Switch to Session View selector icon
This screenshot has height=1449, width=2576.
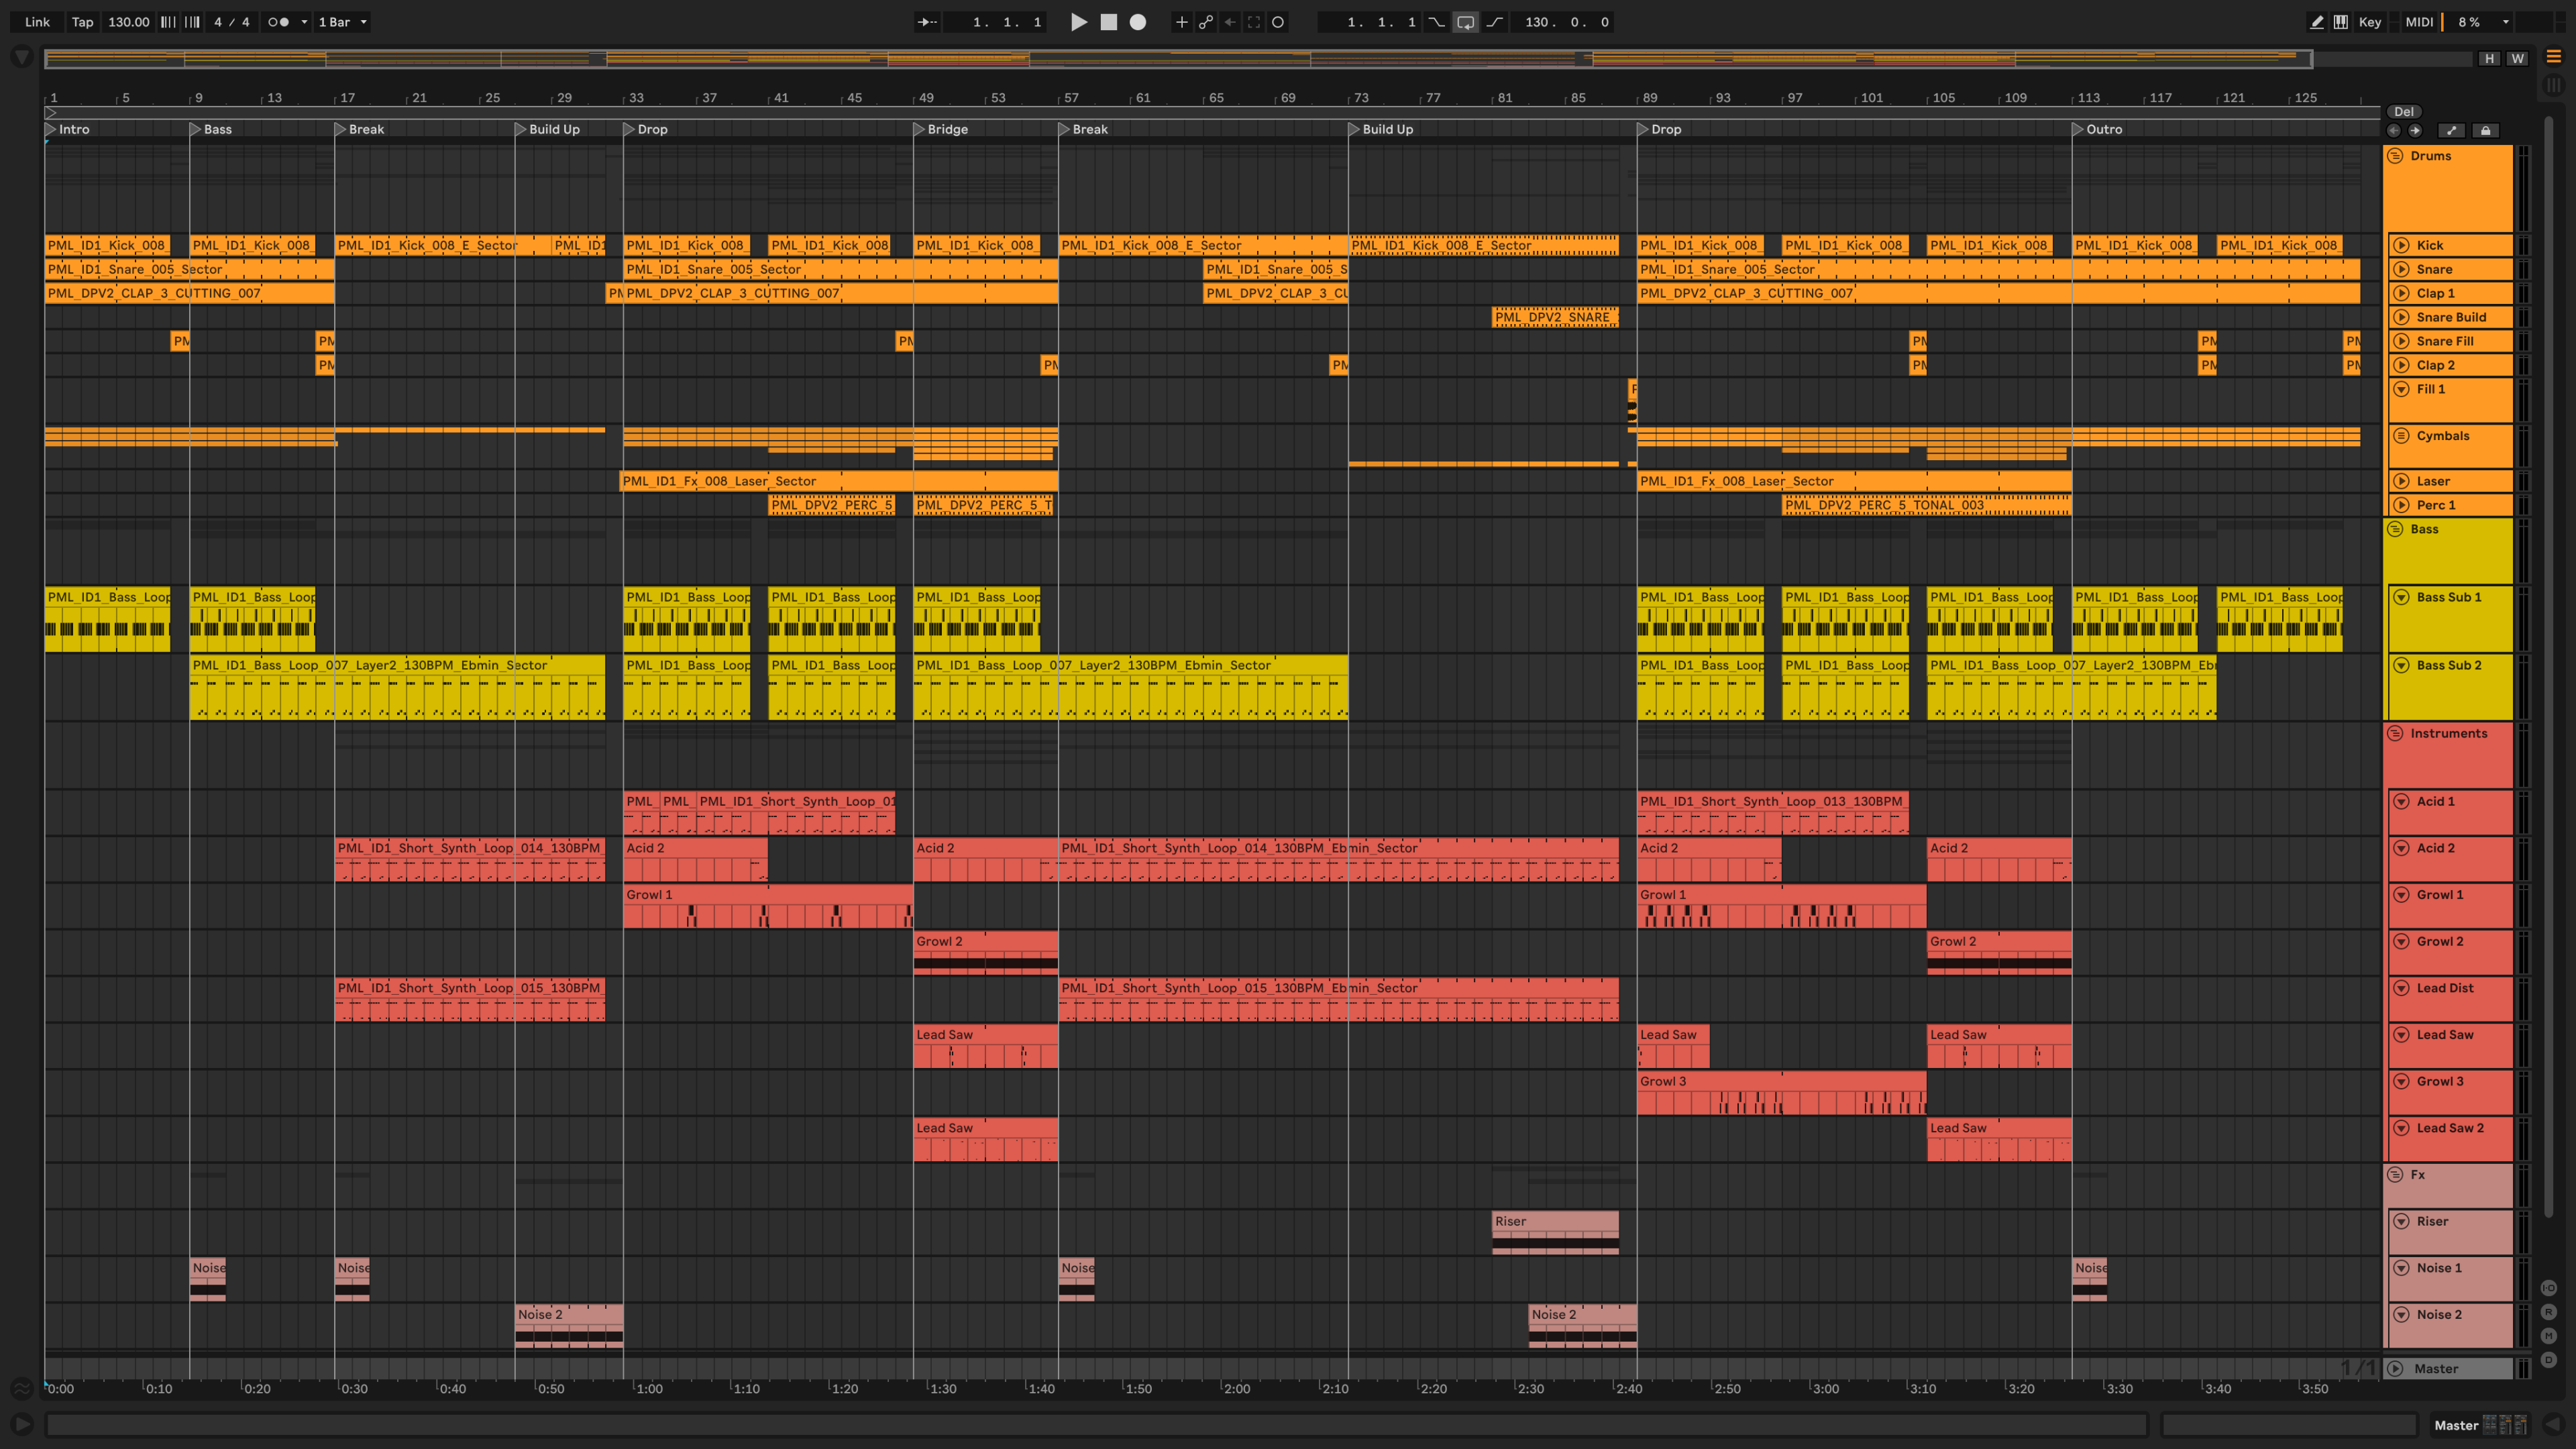pyautogui.click(x=2553, y=85)
